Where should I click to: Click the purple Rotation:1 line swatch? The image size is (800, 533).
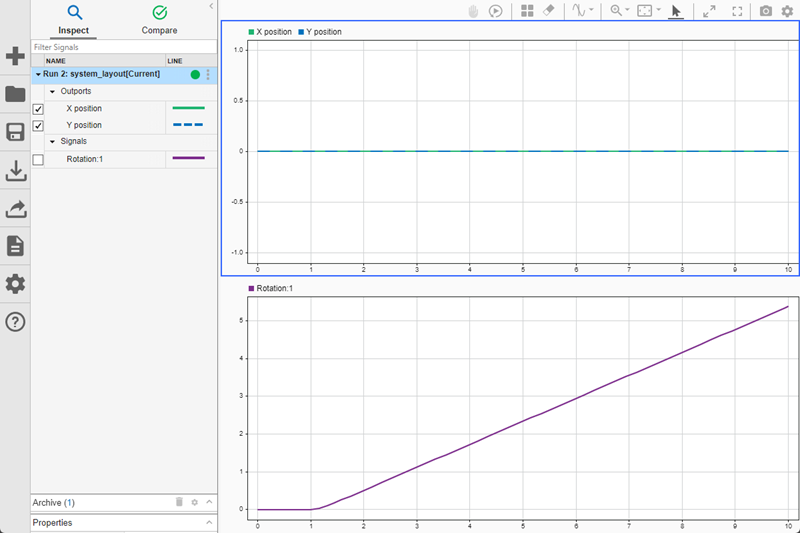pyautogui.click(x=188, y=158)
